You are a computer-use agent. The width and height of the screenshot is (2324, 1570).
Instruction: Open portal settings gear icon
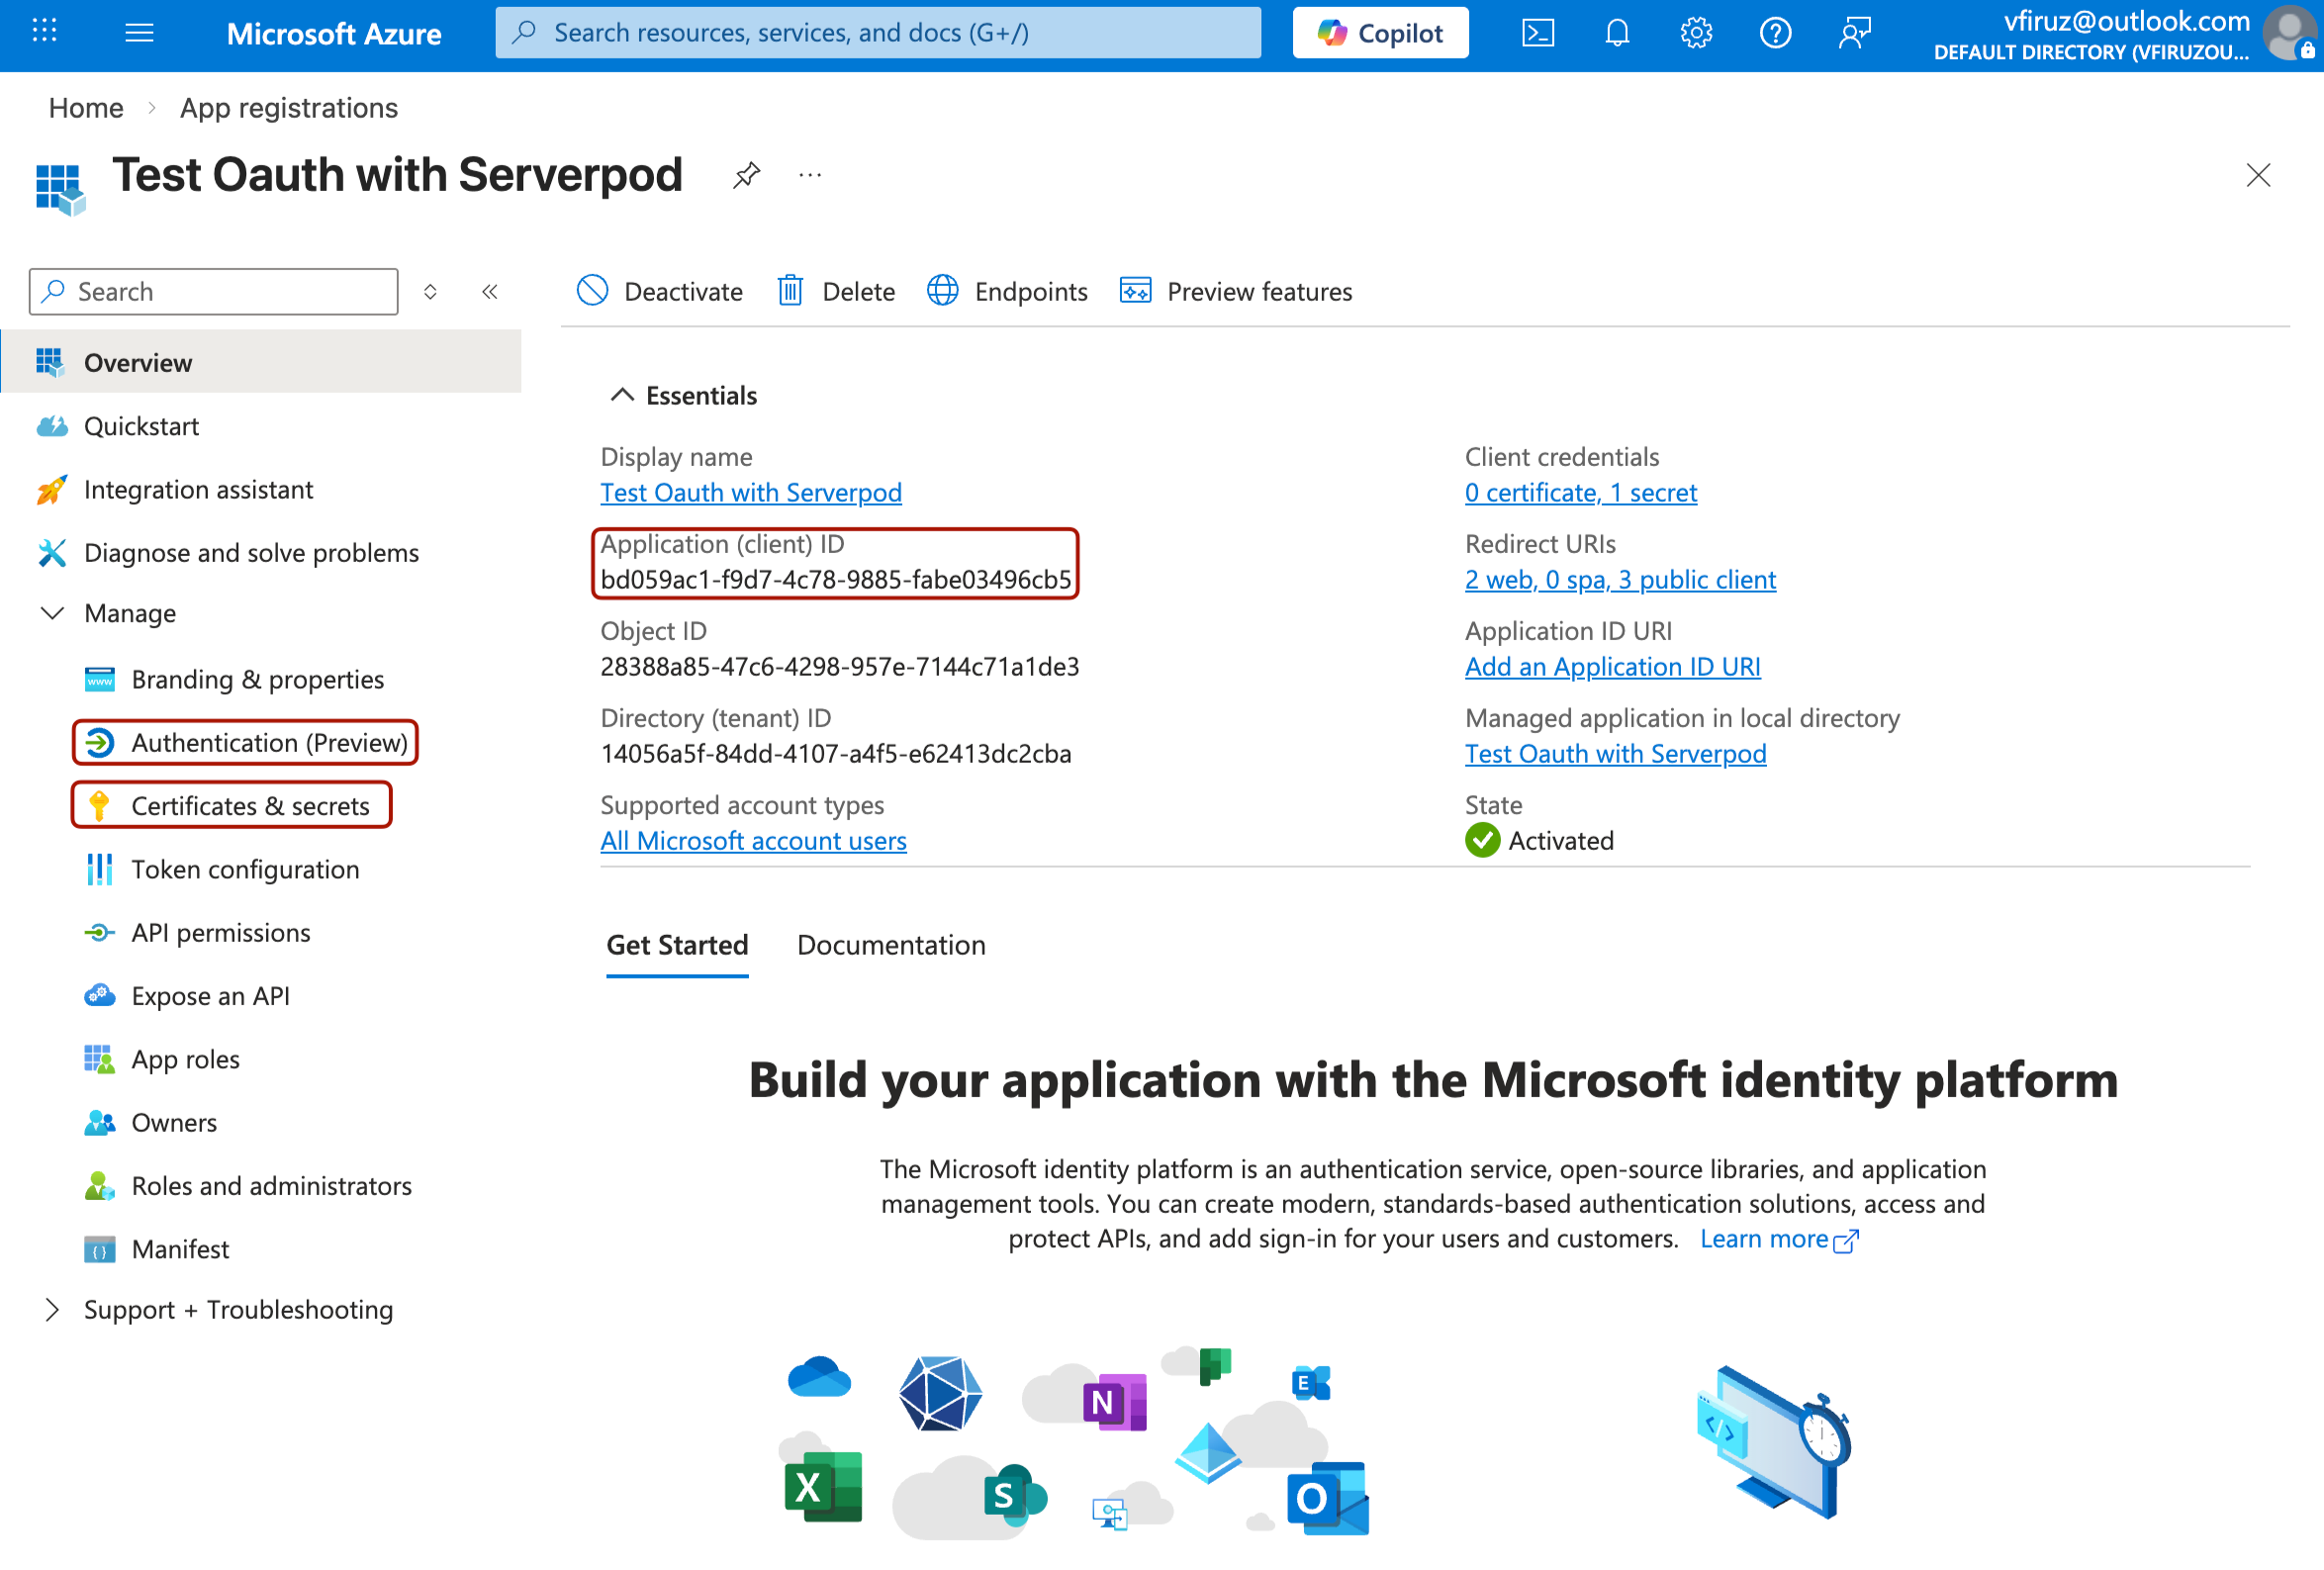click(1695, 33)
